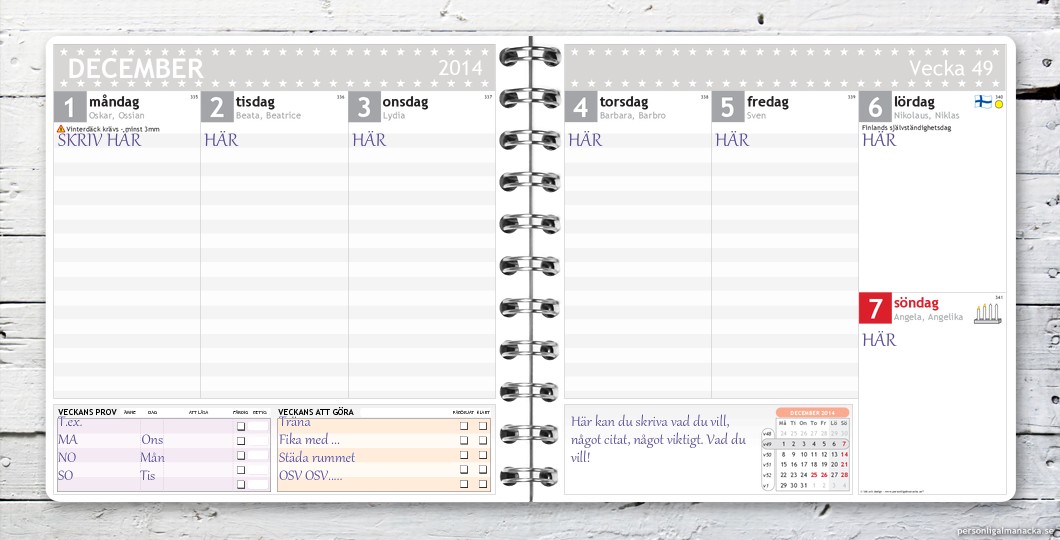Click the gray number 1 Monday date box
Screen dimensions: 1060x540
coord(69,107)
